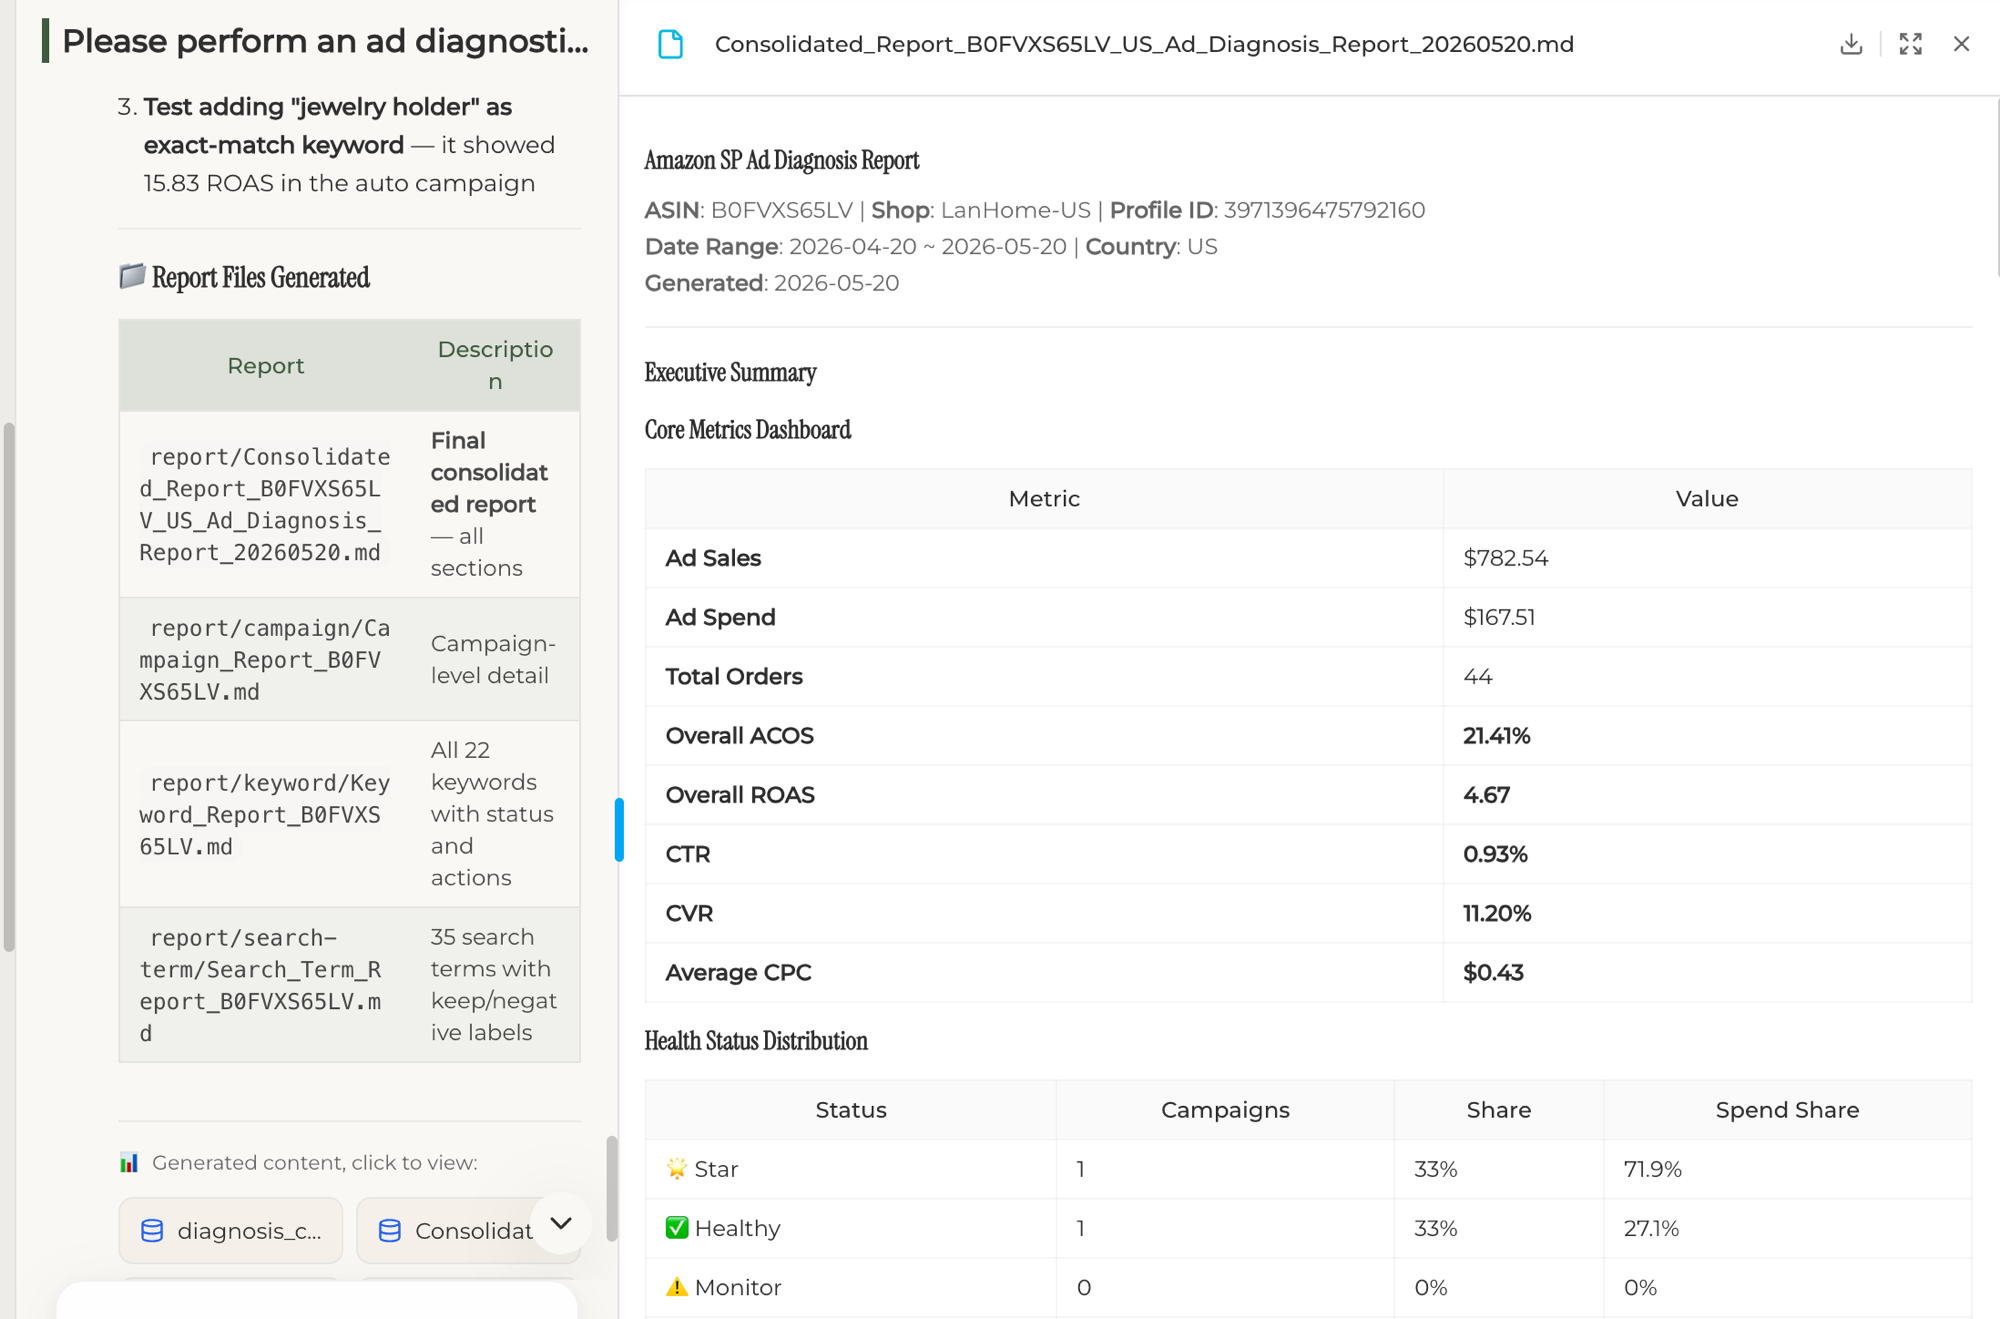Viewport: 2000px width, 1319px height.
Task: Click the chat panel scrollbar on the left
Action: tap(9, 686)
